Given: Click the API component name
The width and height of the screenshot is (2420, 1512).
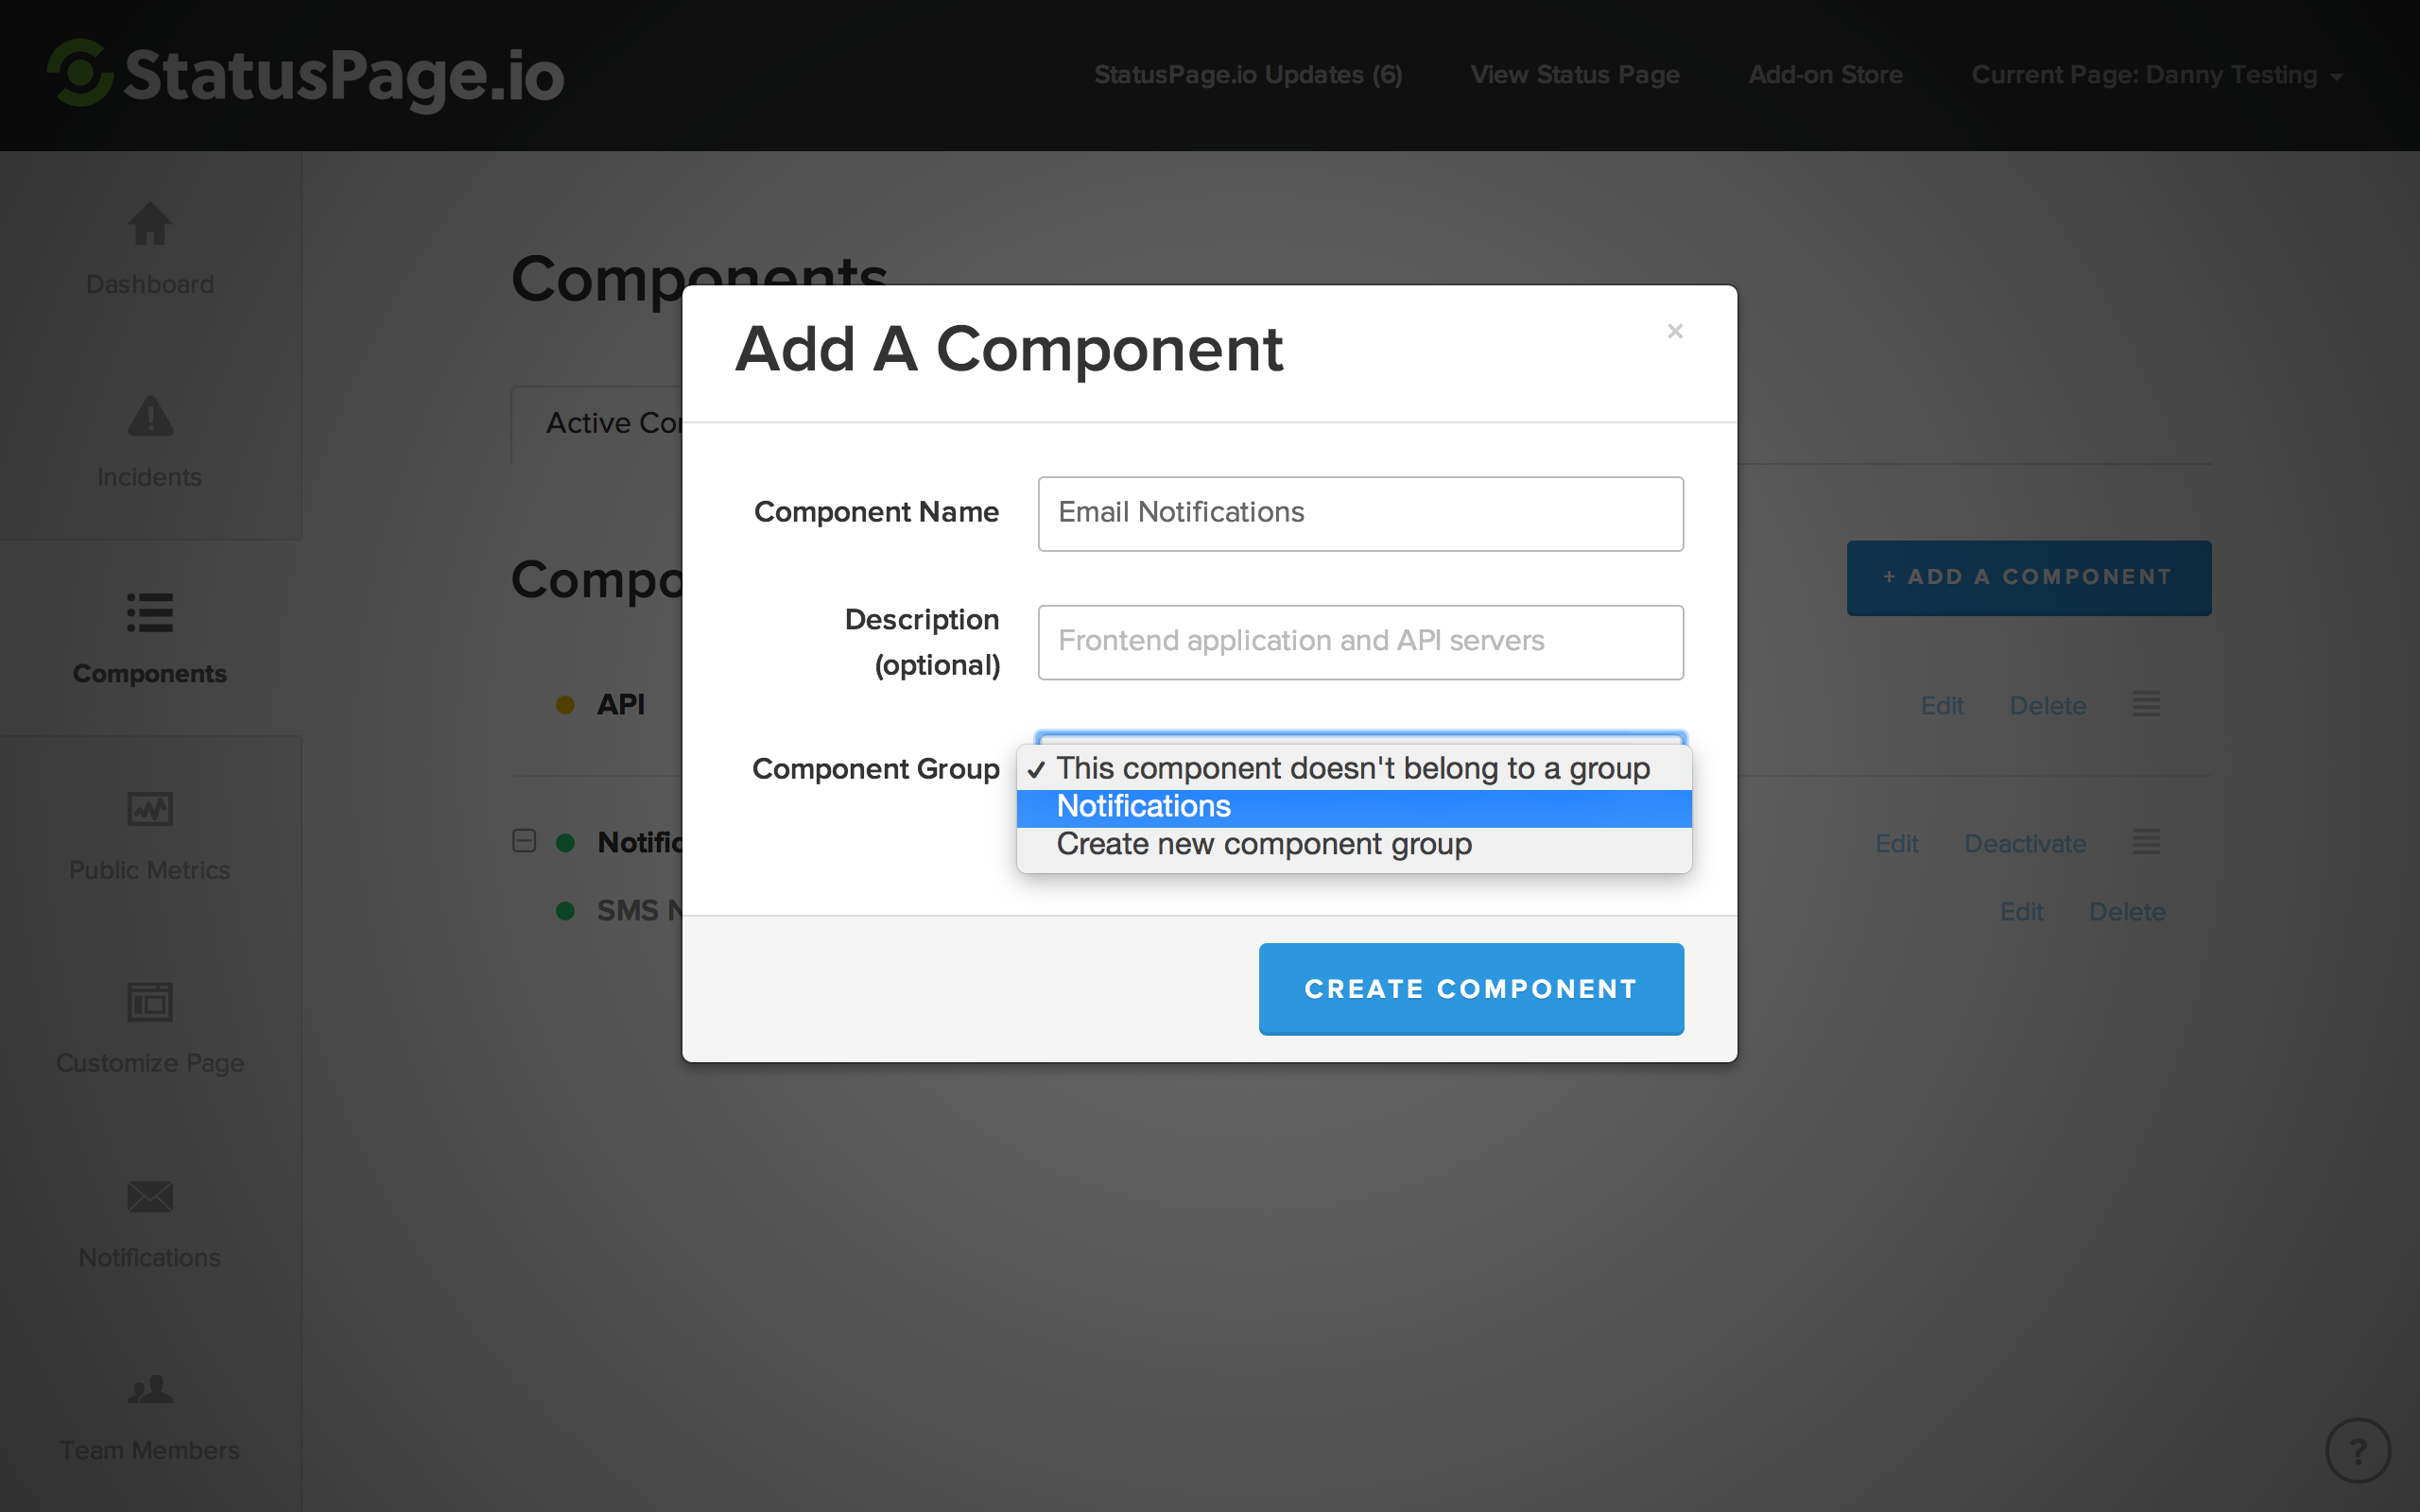Looking at the screenshot, I should (621, 704).
